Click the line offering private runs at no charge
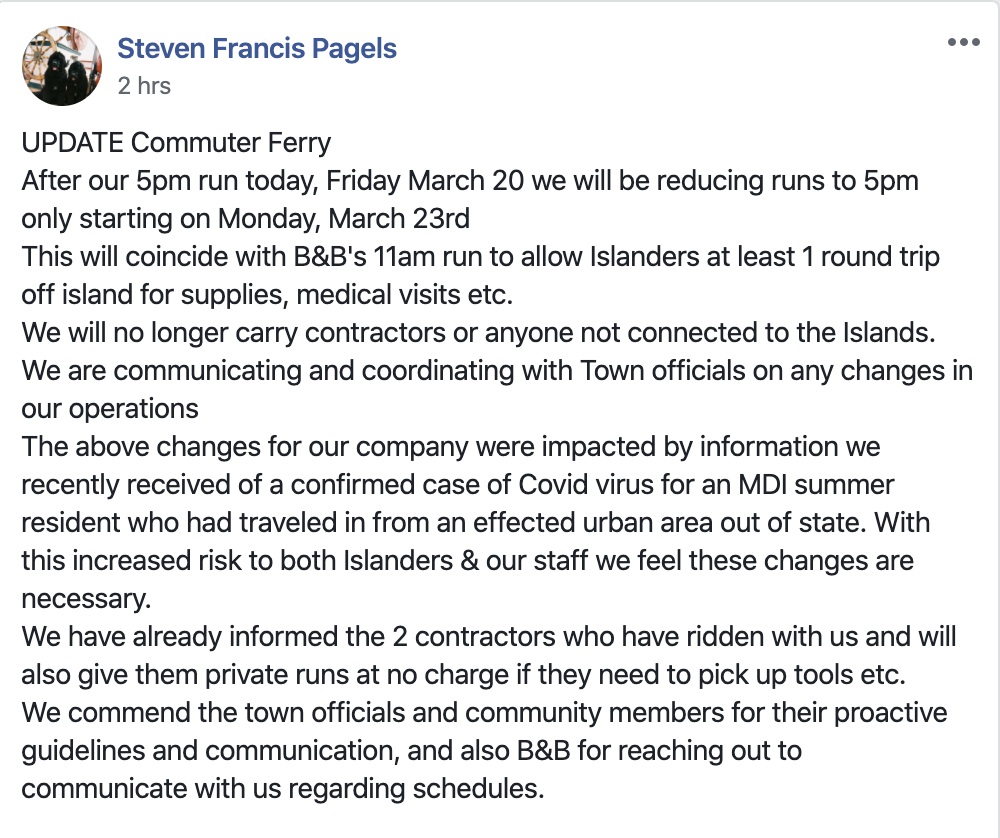Image resolution: width=1000 pixels, height=838 pixels. coord(464,675)
